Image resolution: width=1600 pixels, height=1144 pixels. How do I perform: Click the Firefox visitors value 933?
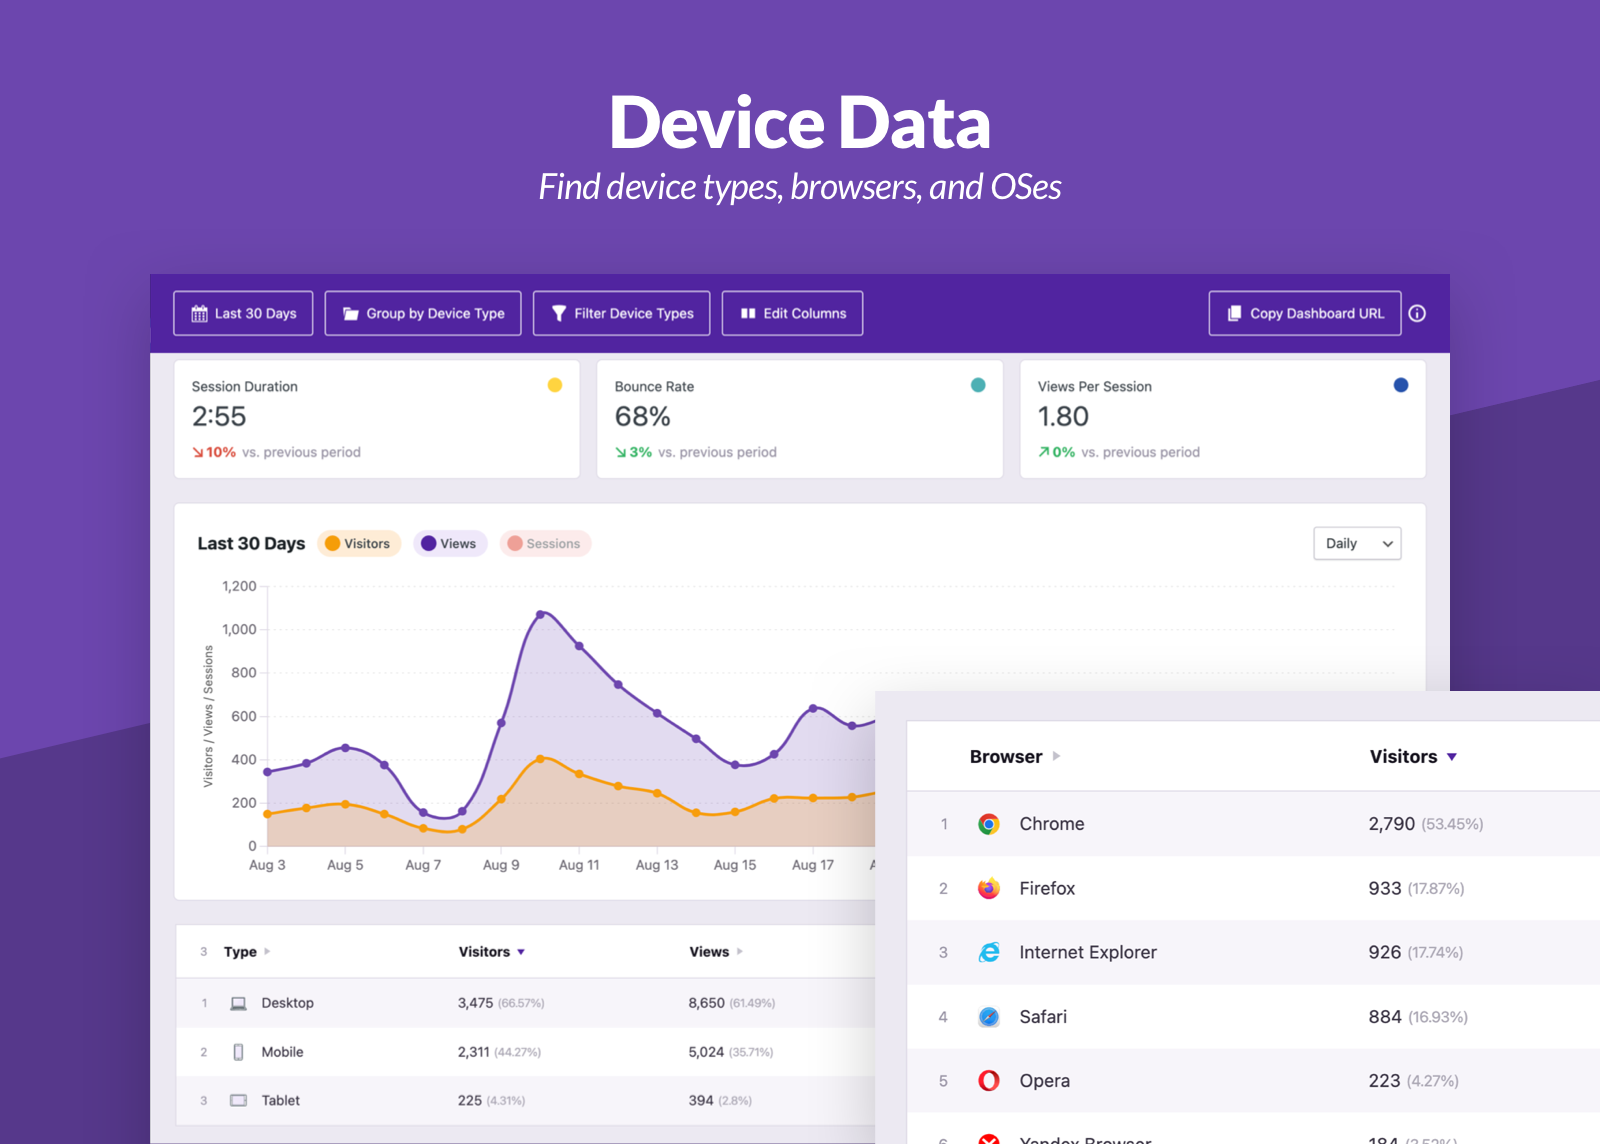(1385, 888)
